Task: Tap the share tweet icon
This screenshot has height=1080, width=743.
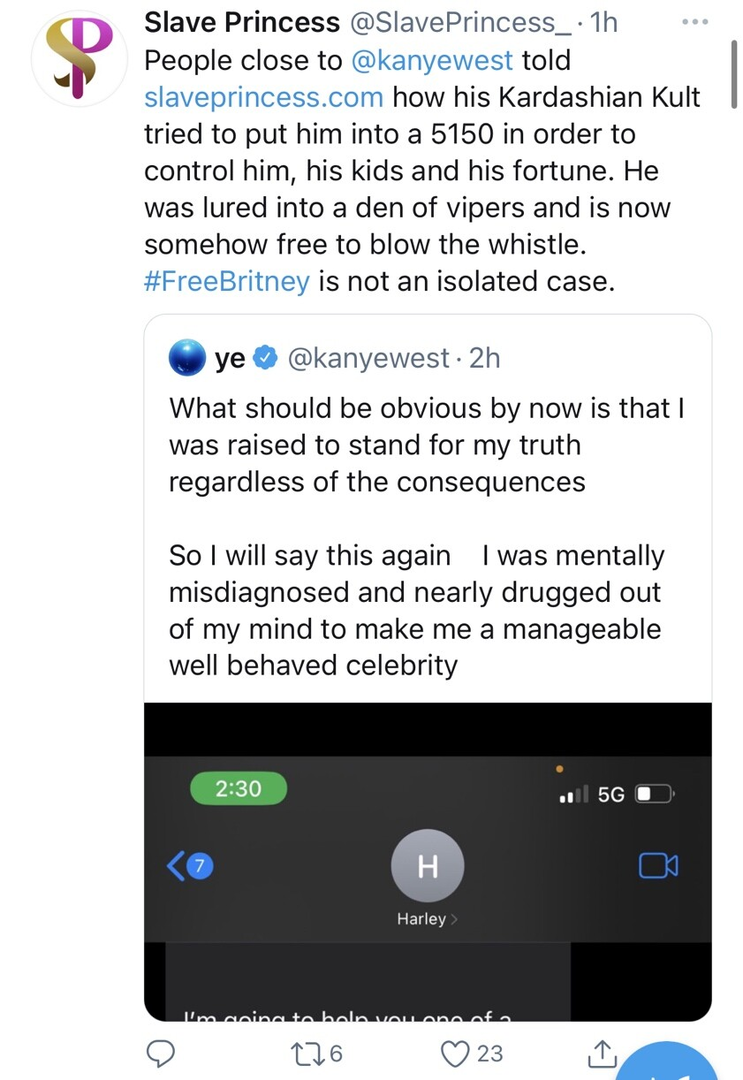Action: point(601,1052)
